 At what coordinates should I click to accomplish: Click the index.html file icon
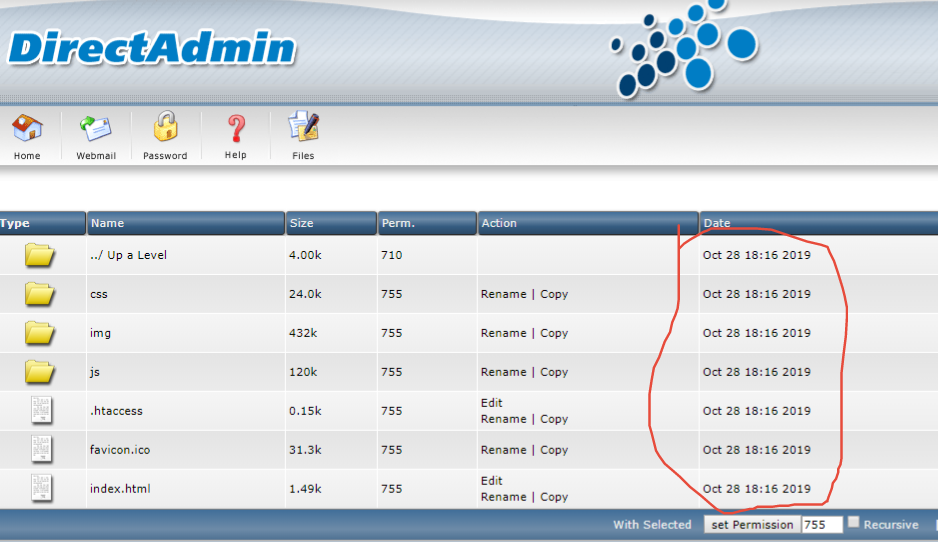click(41, 488)
